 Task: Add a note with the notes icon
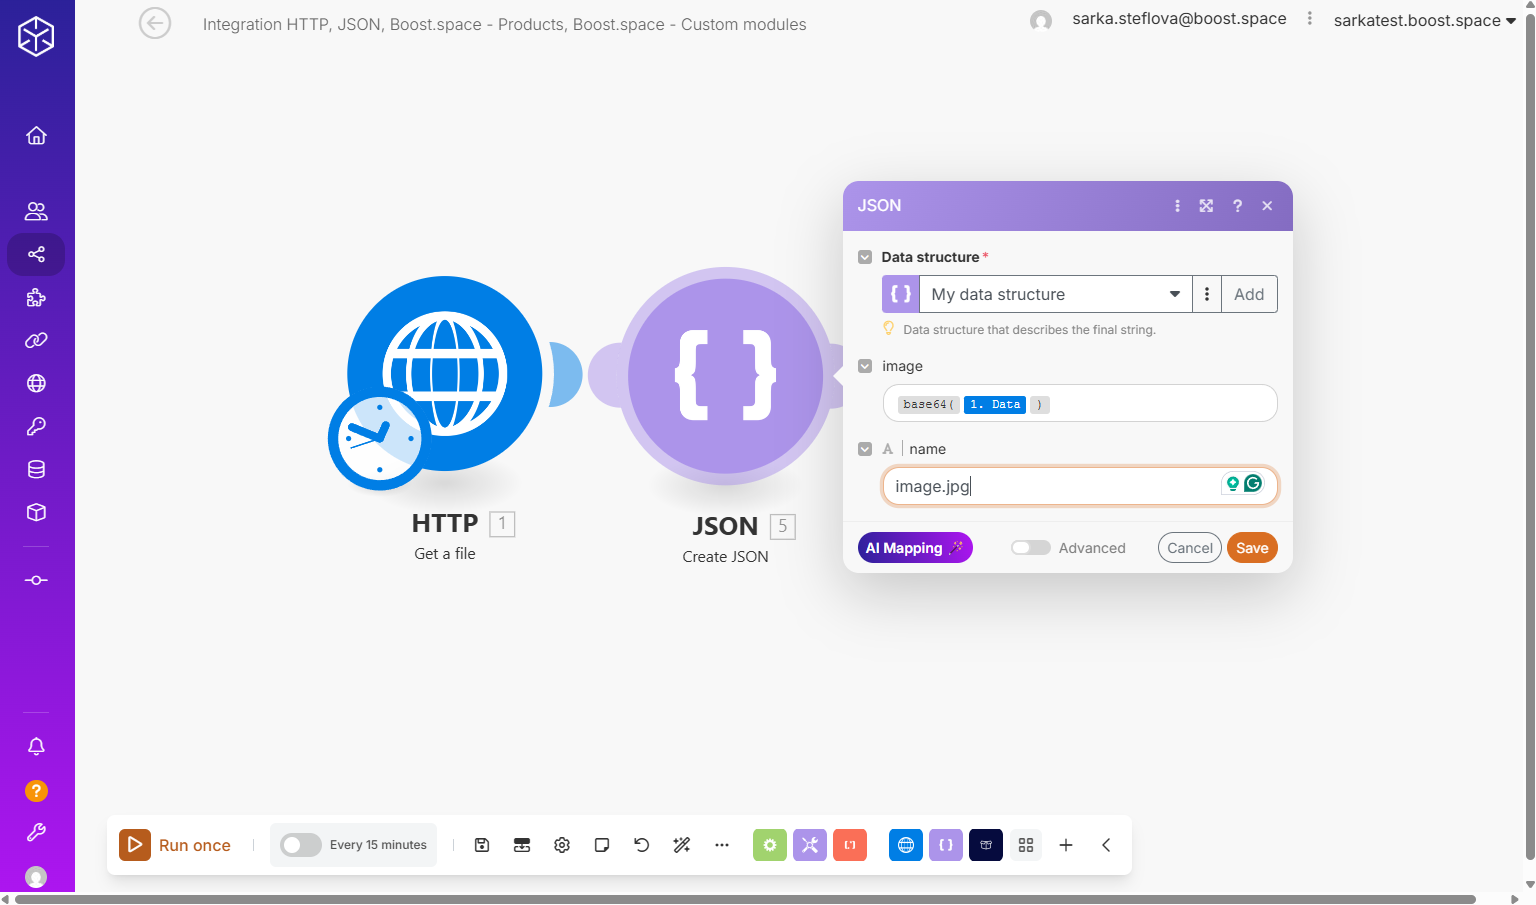[x=602, y=845]
